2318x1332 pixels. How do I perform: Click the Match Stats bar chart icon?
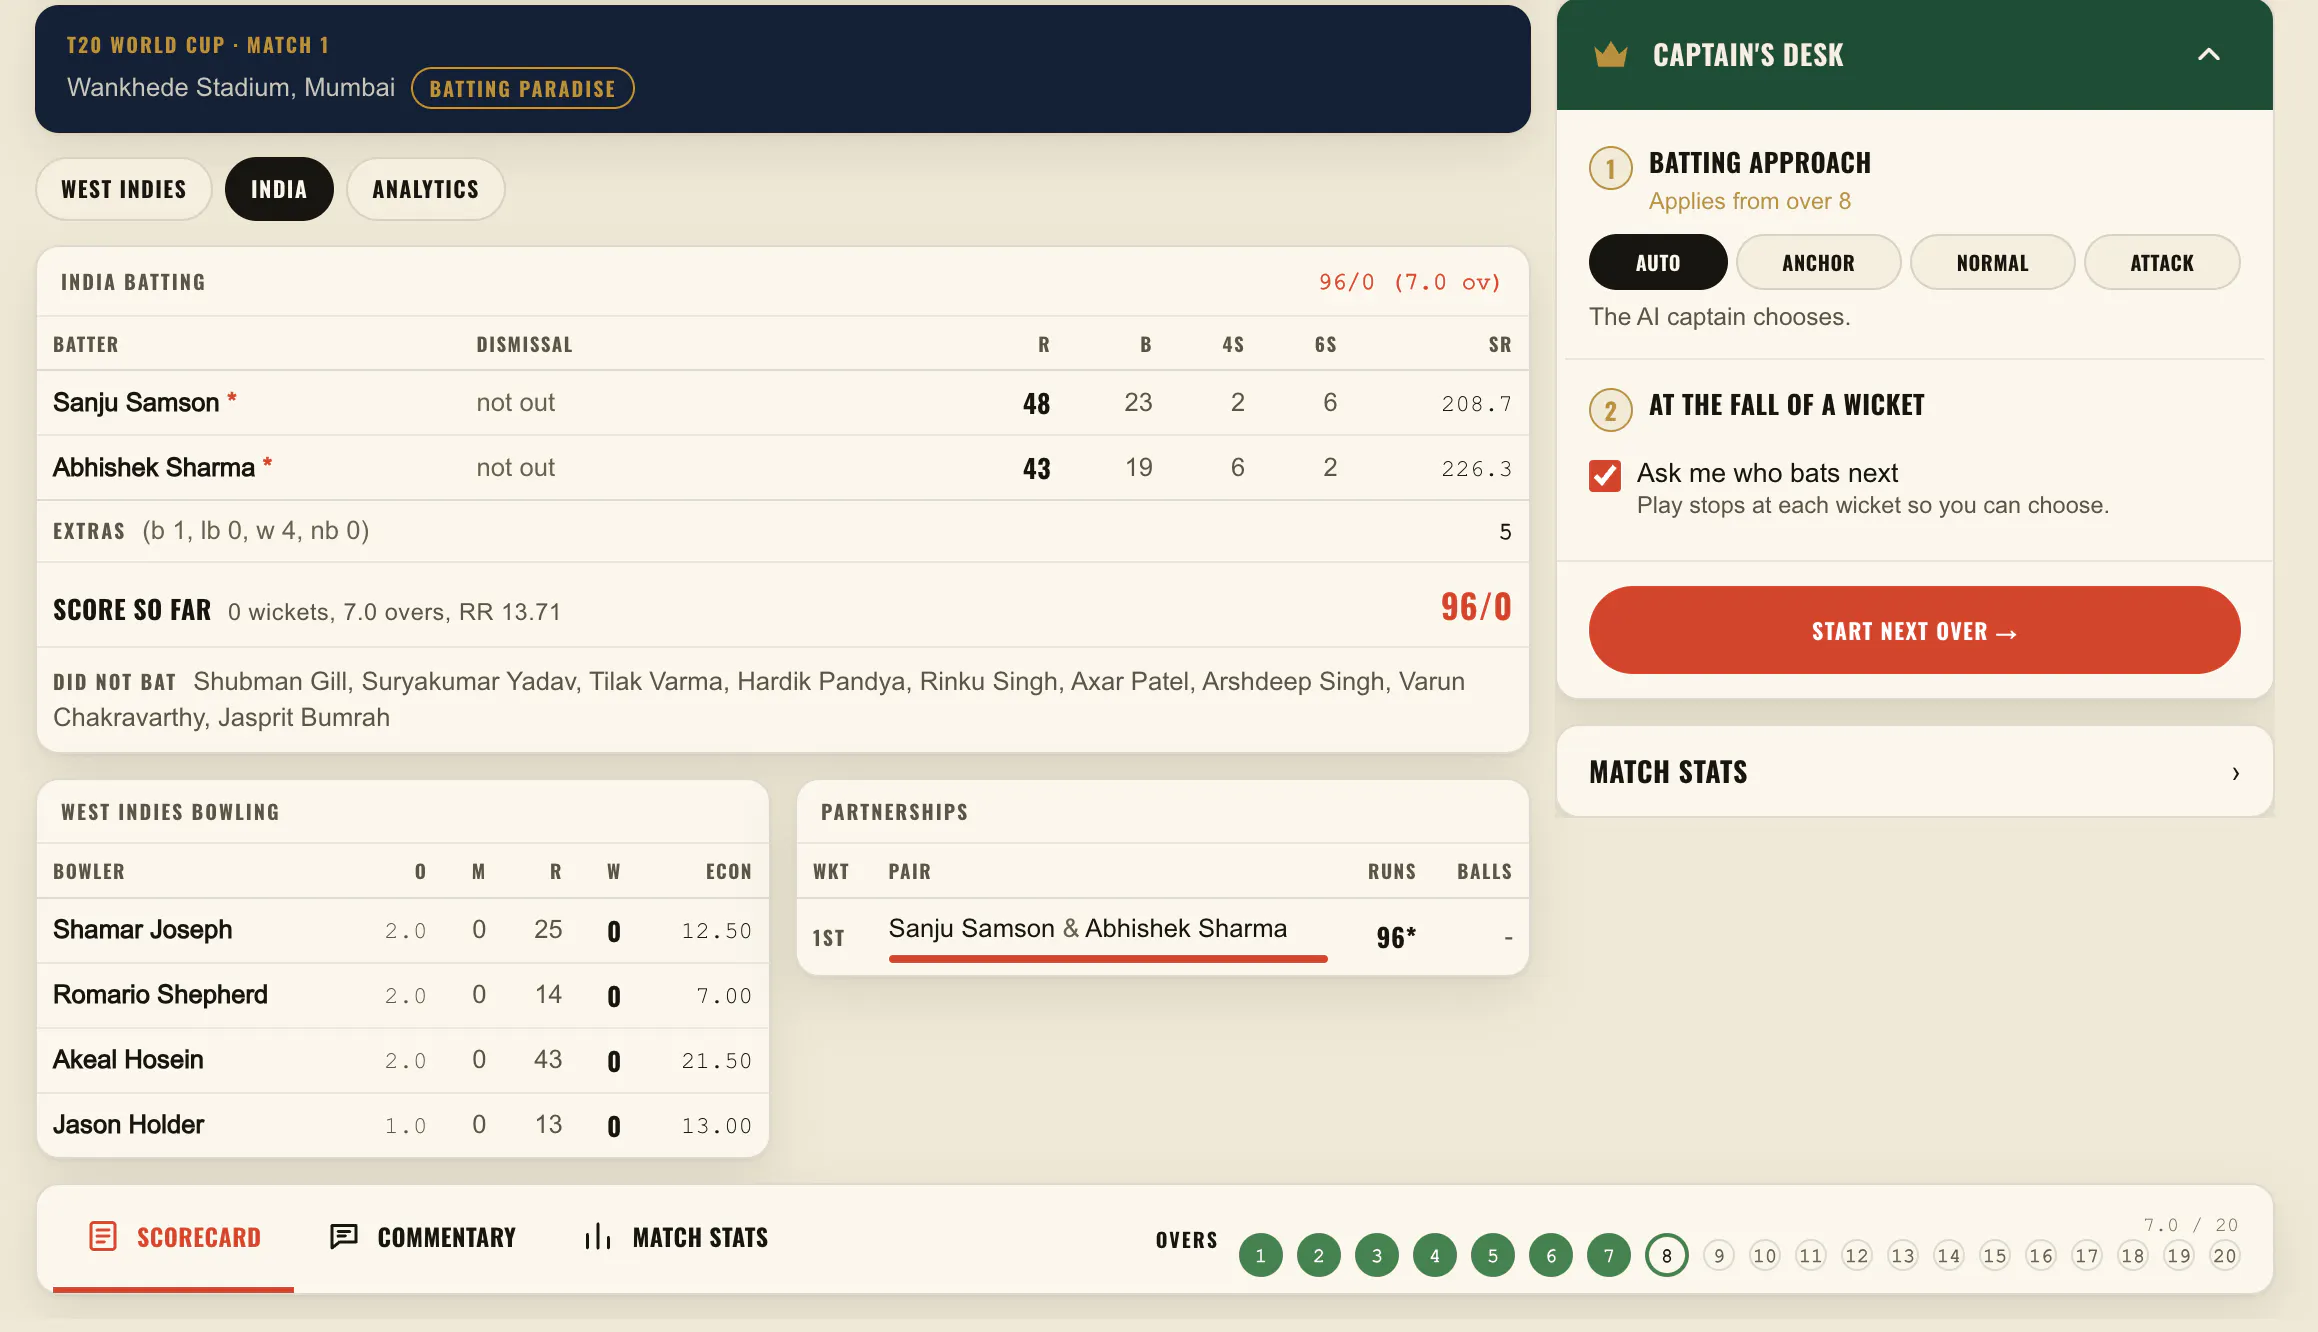tap(598, 1237)
